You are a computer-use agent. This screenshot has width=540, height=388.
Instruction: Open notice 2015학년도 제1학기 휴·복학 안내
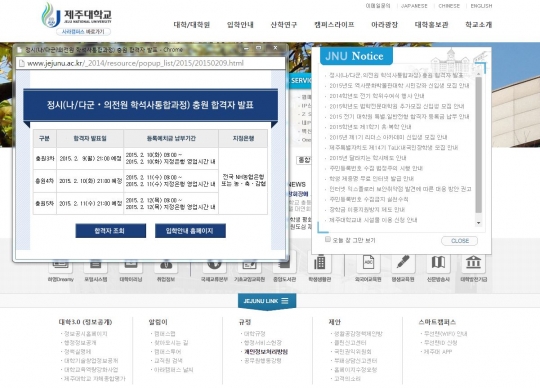(370, 127)
